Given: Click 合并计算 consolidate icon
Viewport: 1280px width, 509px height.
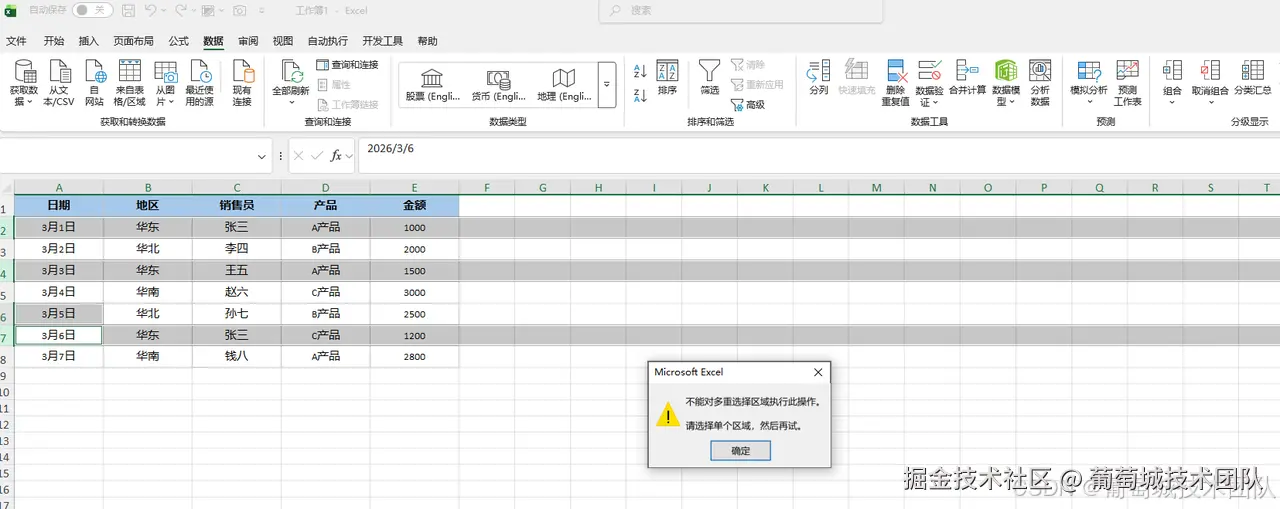Looking at the screenshot, I should (967, 78).
